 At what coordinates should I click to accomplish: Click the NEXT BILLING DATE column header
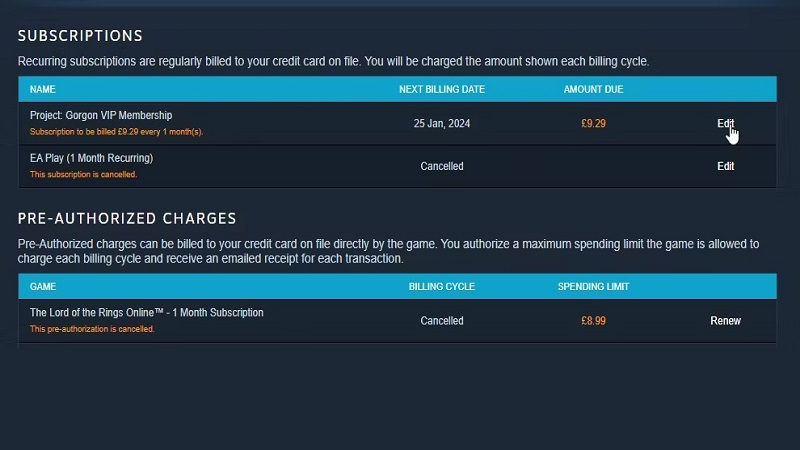tap(442, 90)
